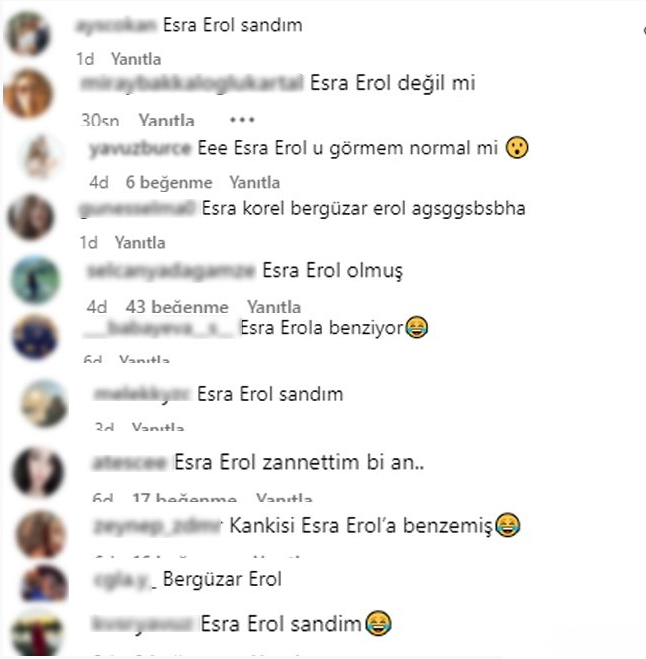This screenshot has width=646, height=659.
Task: Reply to the topmost 1d comment
Action: [136, 59]
